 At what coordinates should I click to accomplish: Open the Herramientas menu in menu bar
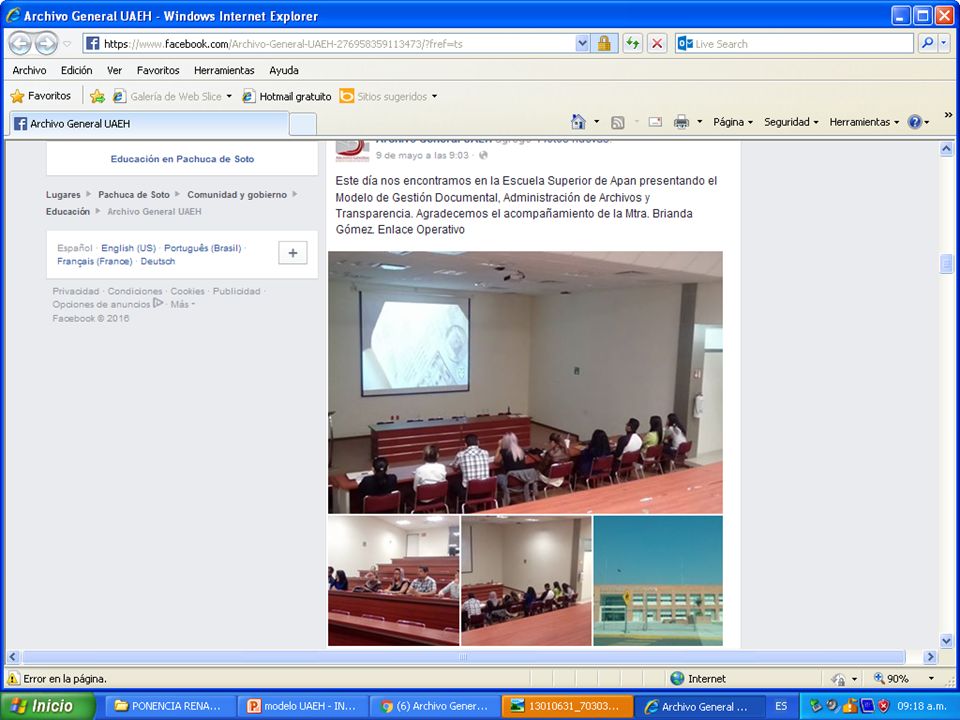pyautogui.click(x=224, y=70)
